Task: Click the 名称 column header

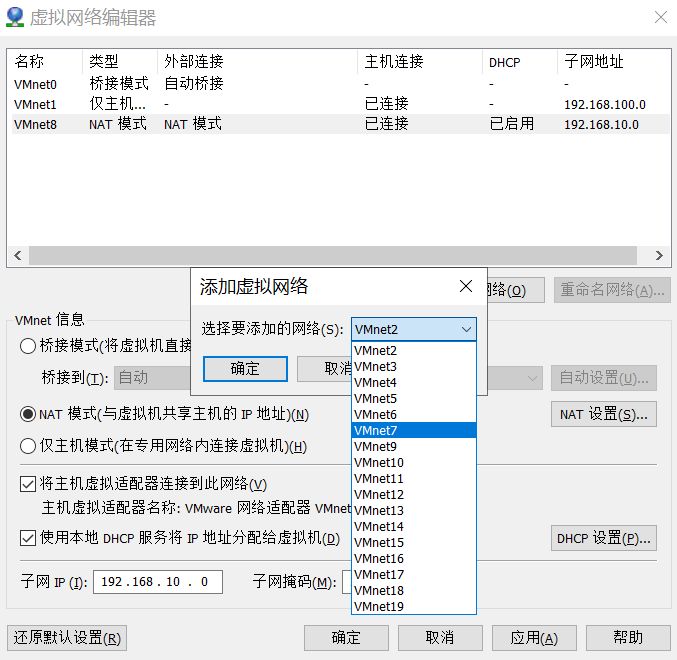Action: tap(45, 62)
